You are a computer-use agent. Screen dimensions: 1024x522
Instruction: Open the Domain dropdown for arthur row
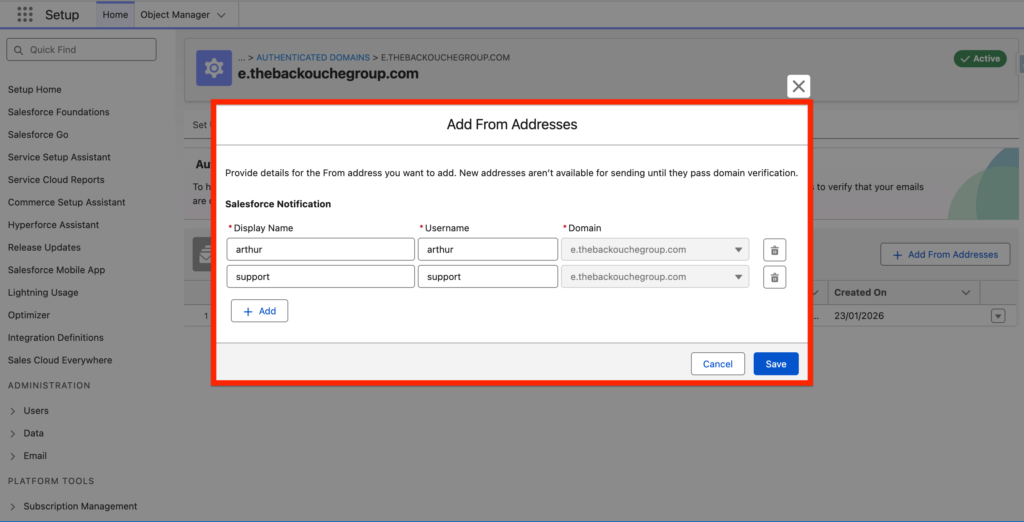(655, 250)
